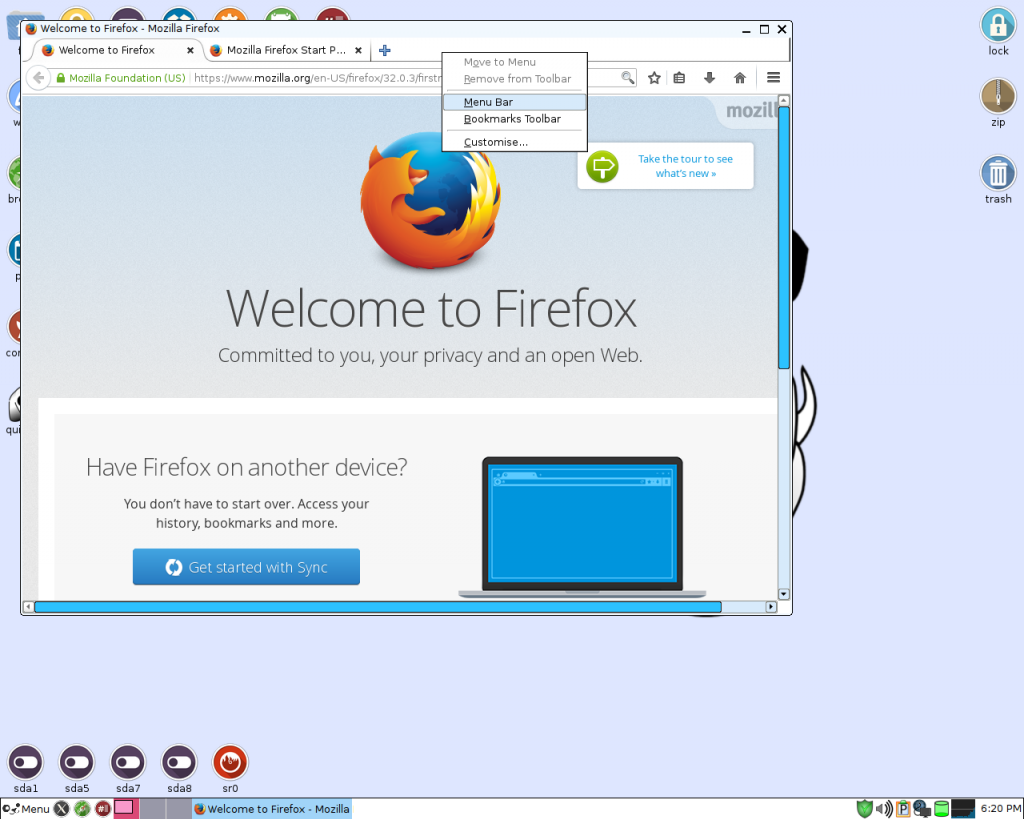The height and width of the screenshot is (819, 1024).
Task: Bookmark this page with the star icon
Action: pyautogui.click(x=654, y=78)
